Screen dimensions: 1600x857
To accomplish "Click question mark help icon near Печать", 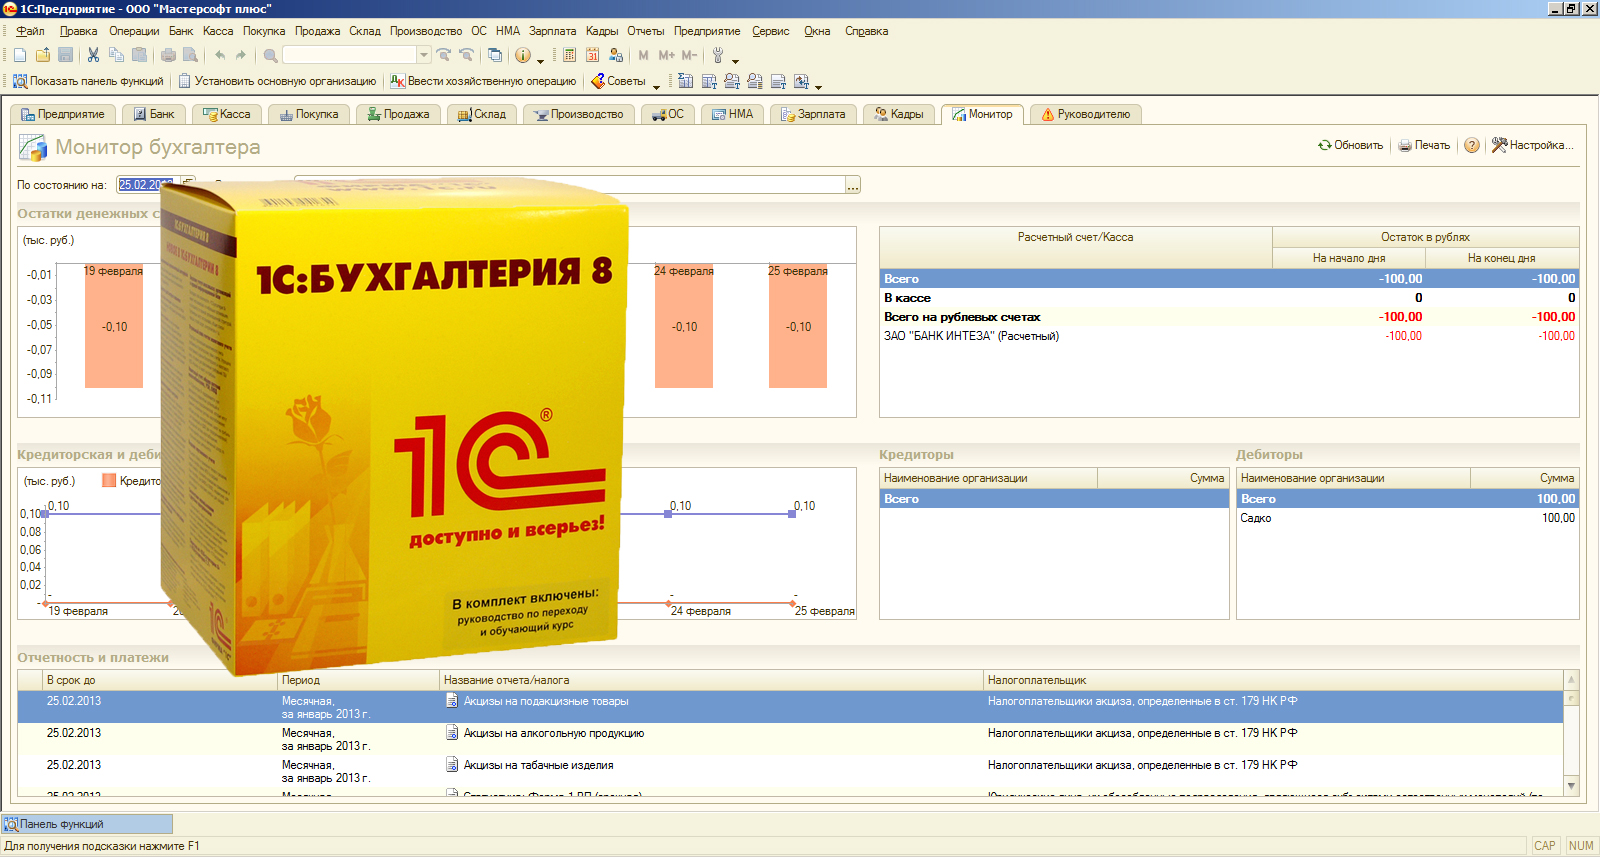I will coord(1472,145).
